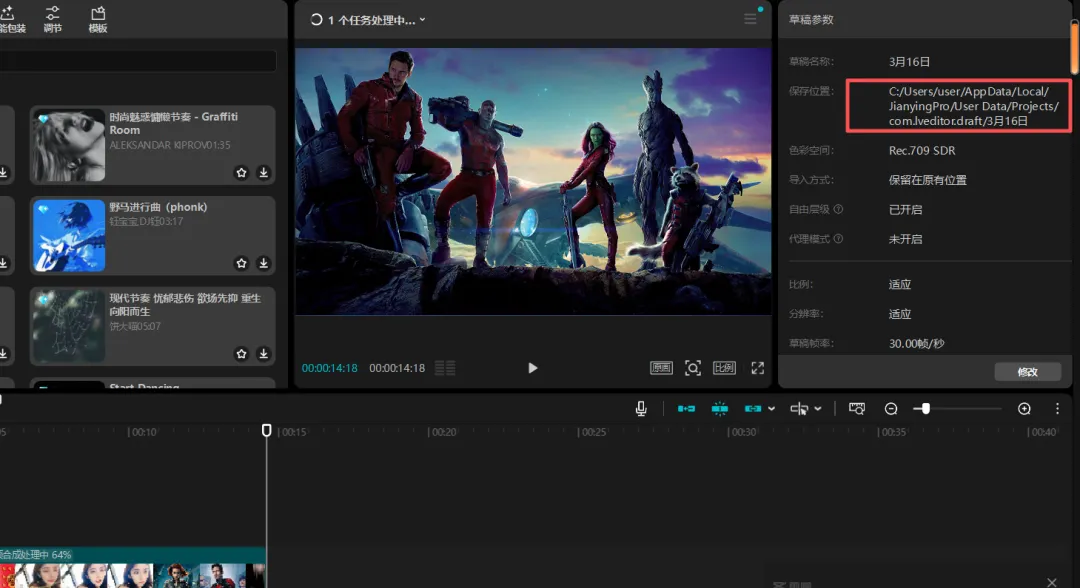Click the 草稿参数 panel title
Viewport: 1080px width, 588px height.
[811, 20]
